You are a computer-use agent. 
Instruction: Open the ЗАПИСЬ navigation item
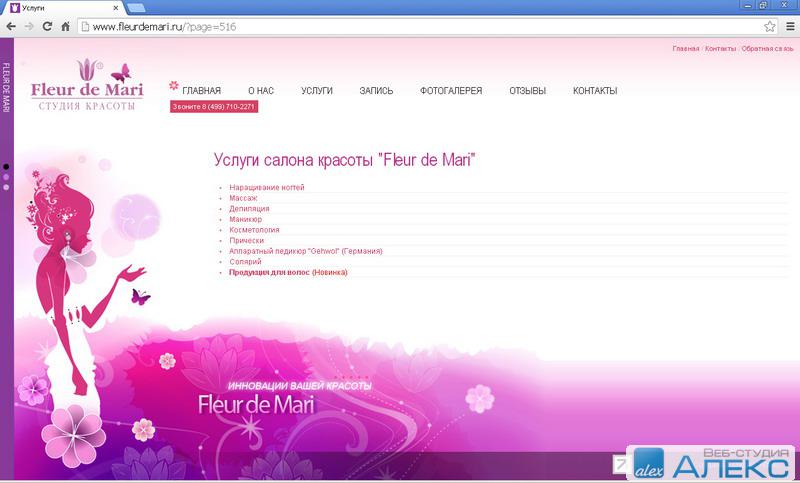[376, 91]
